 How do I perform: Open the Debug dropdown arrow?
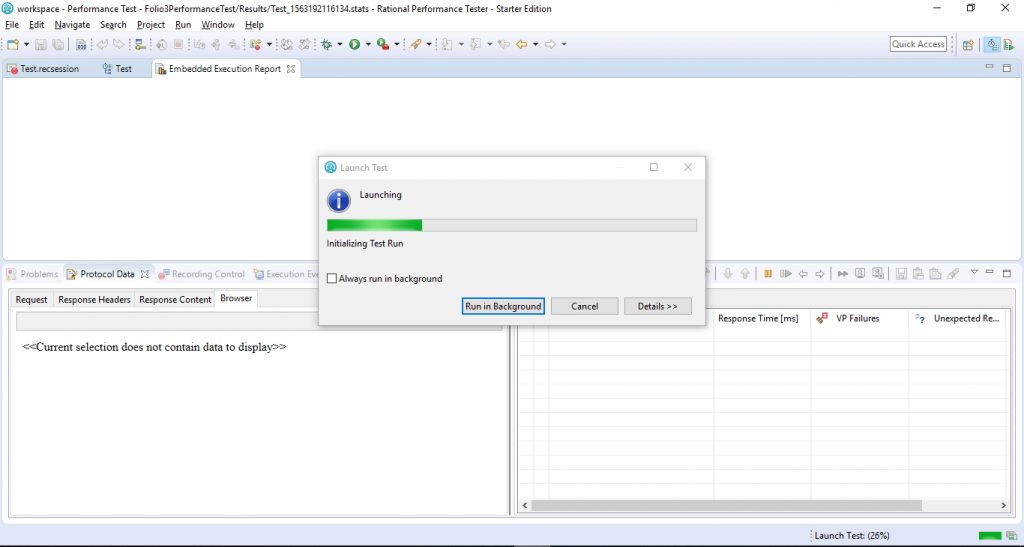[340, 44]
